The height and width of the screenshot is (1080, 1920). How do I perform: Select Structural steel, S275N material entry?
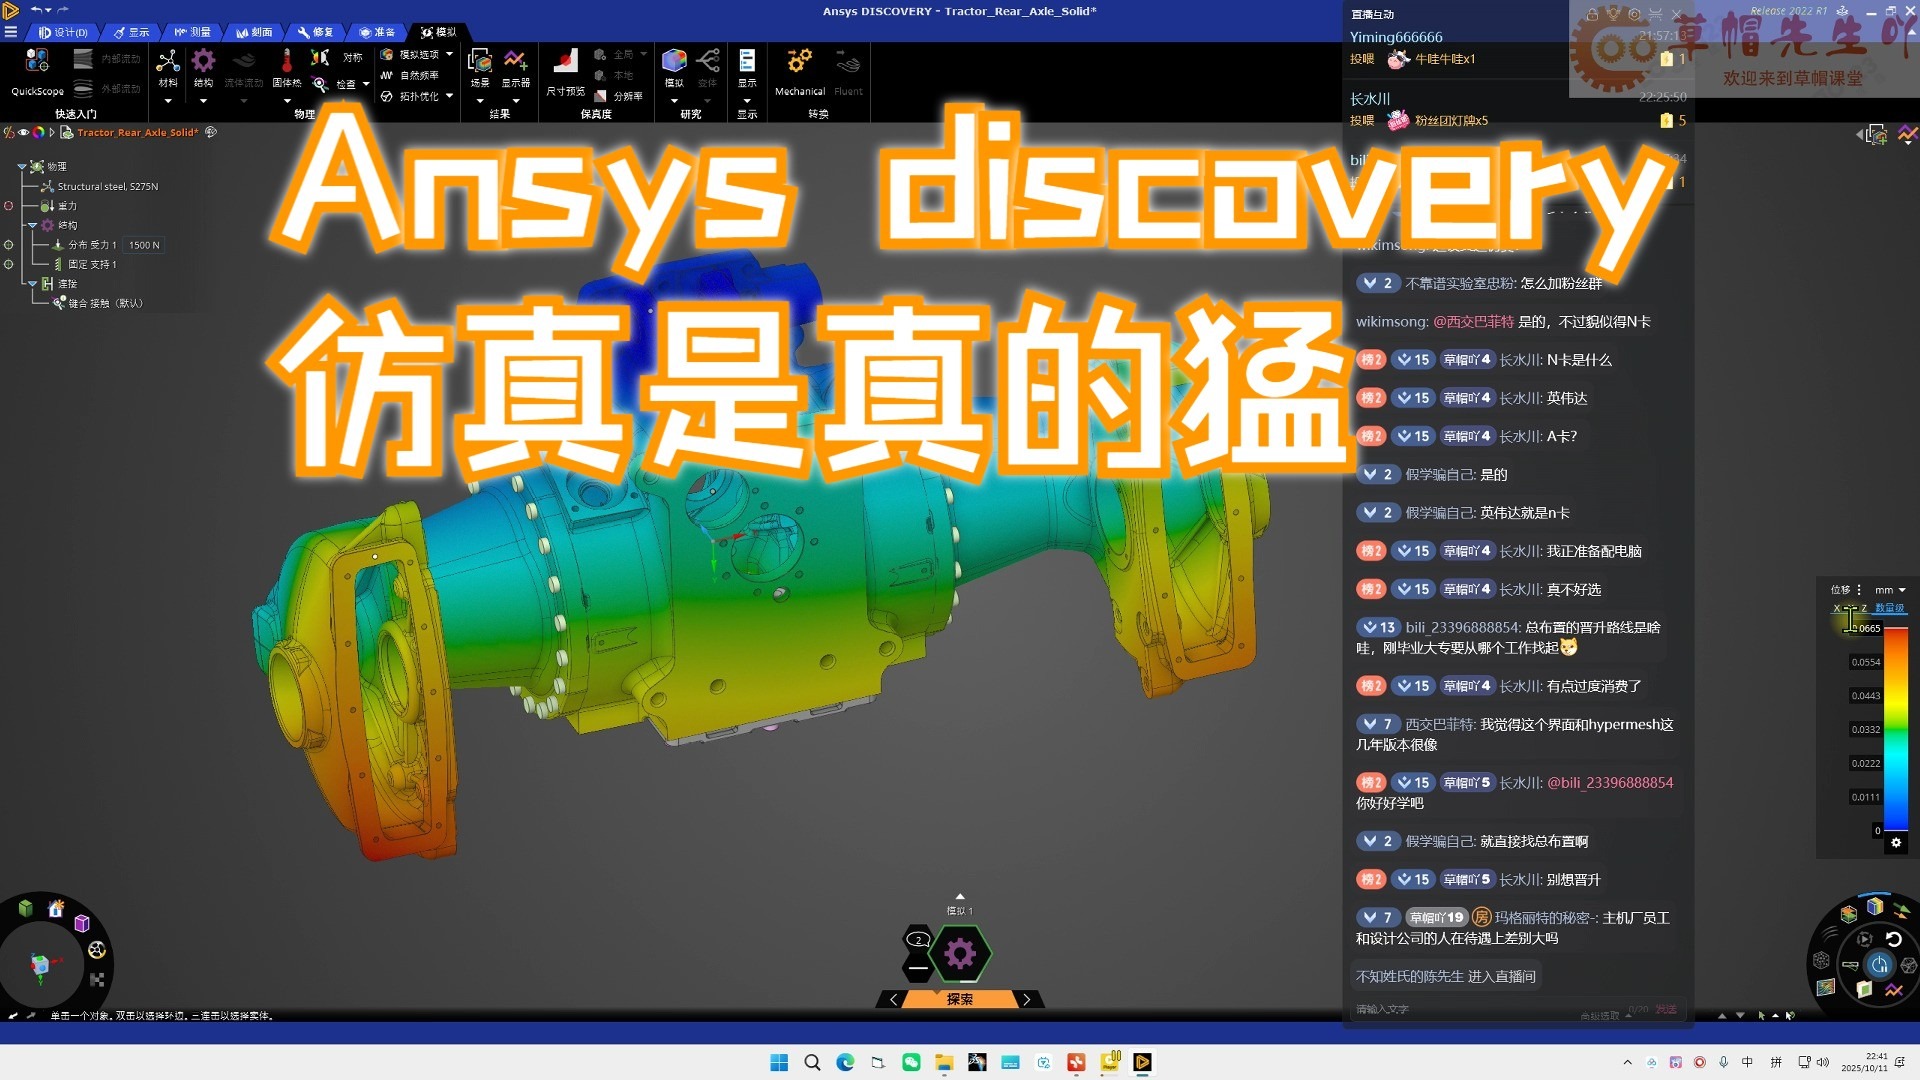coord(107,187)
